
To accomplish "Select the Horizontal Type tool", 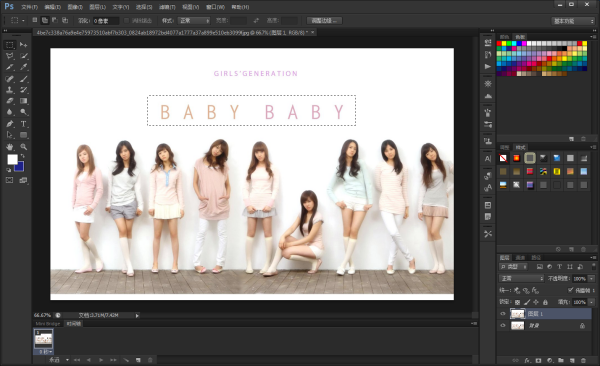I will [x=23, y=124].
